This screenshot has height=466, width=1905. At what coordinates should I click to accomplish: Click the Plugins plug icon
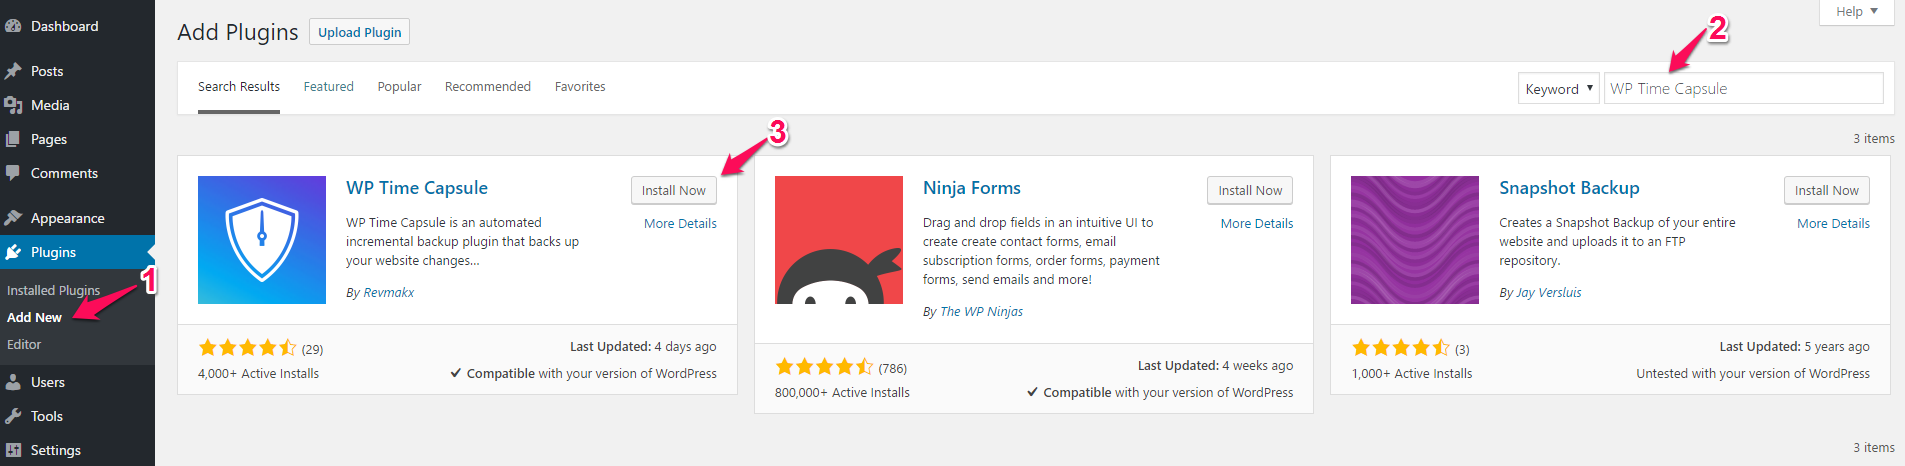coord(13,252)
